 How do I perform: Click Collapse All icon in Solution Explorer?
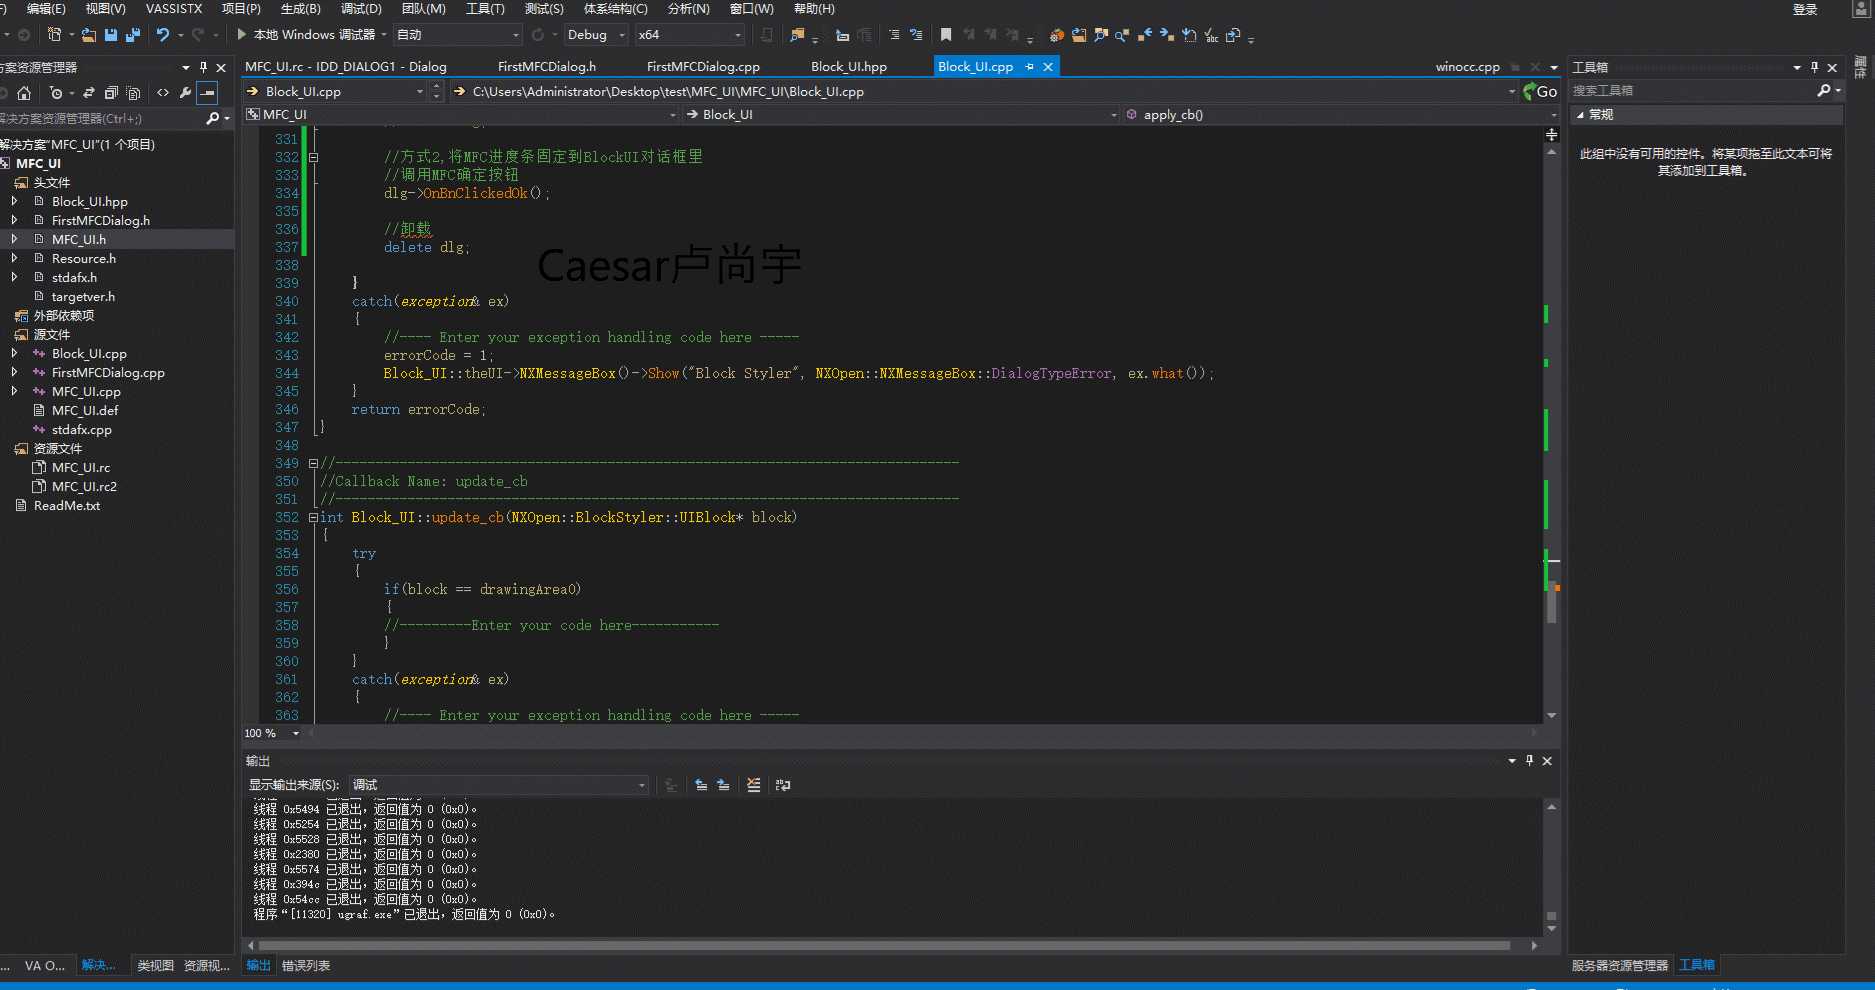click(111, 93)
